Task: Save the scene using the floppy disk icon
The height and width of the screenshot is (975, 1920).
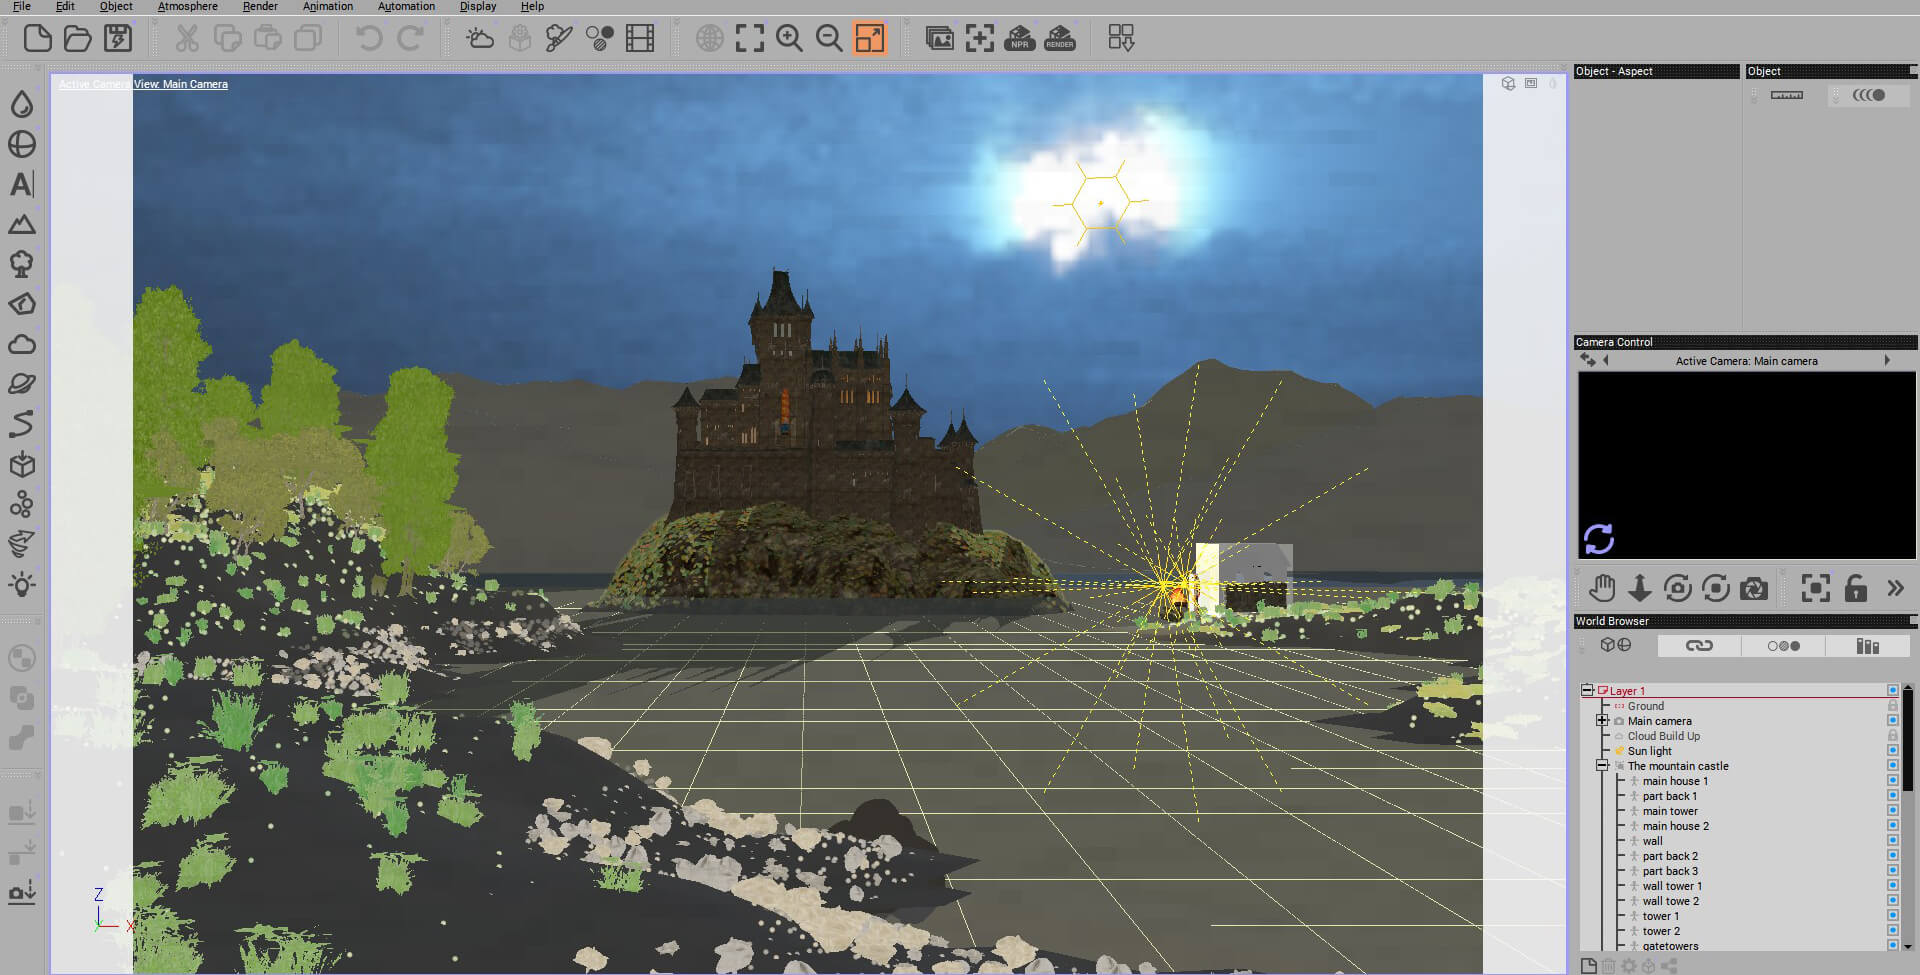Action: click(x=118, y=39)
